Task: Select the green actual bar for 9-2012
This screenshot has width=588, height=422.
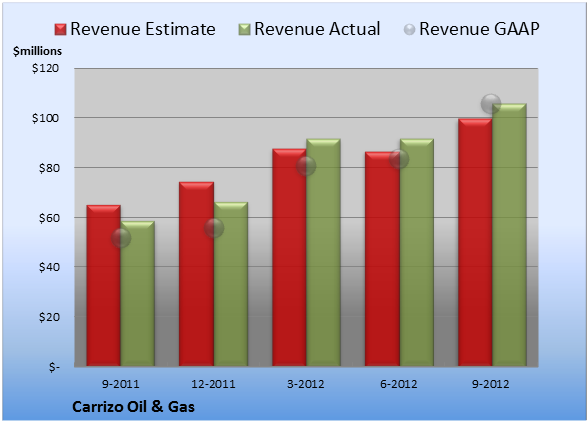Action: pos(509,234)
